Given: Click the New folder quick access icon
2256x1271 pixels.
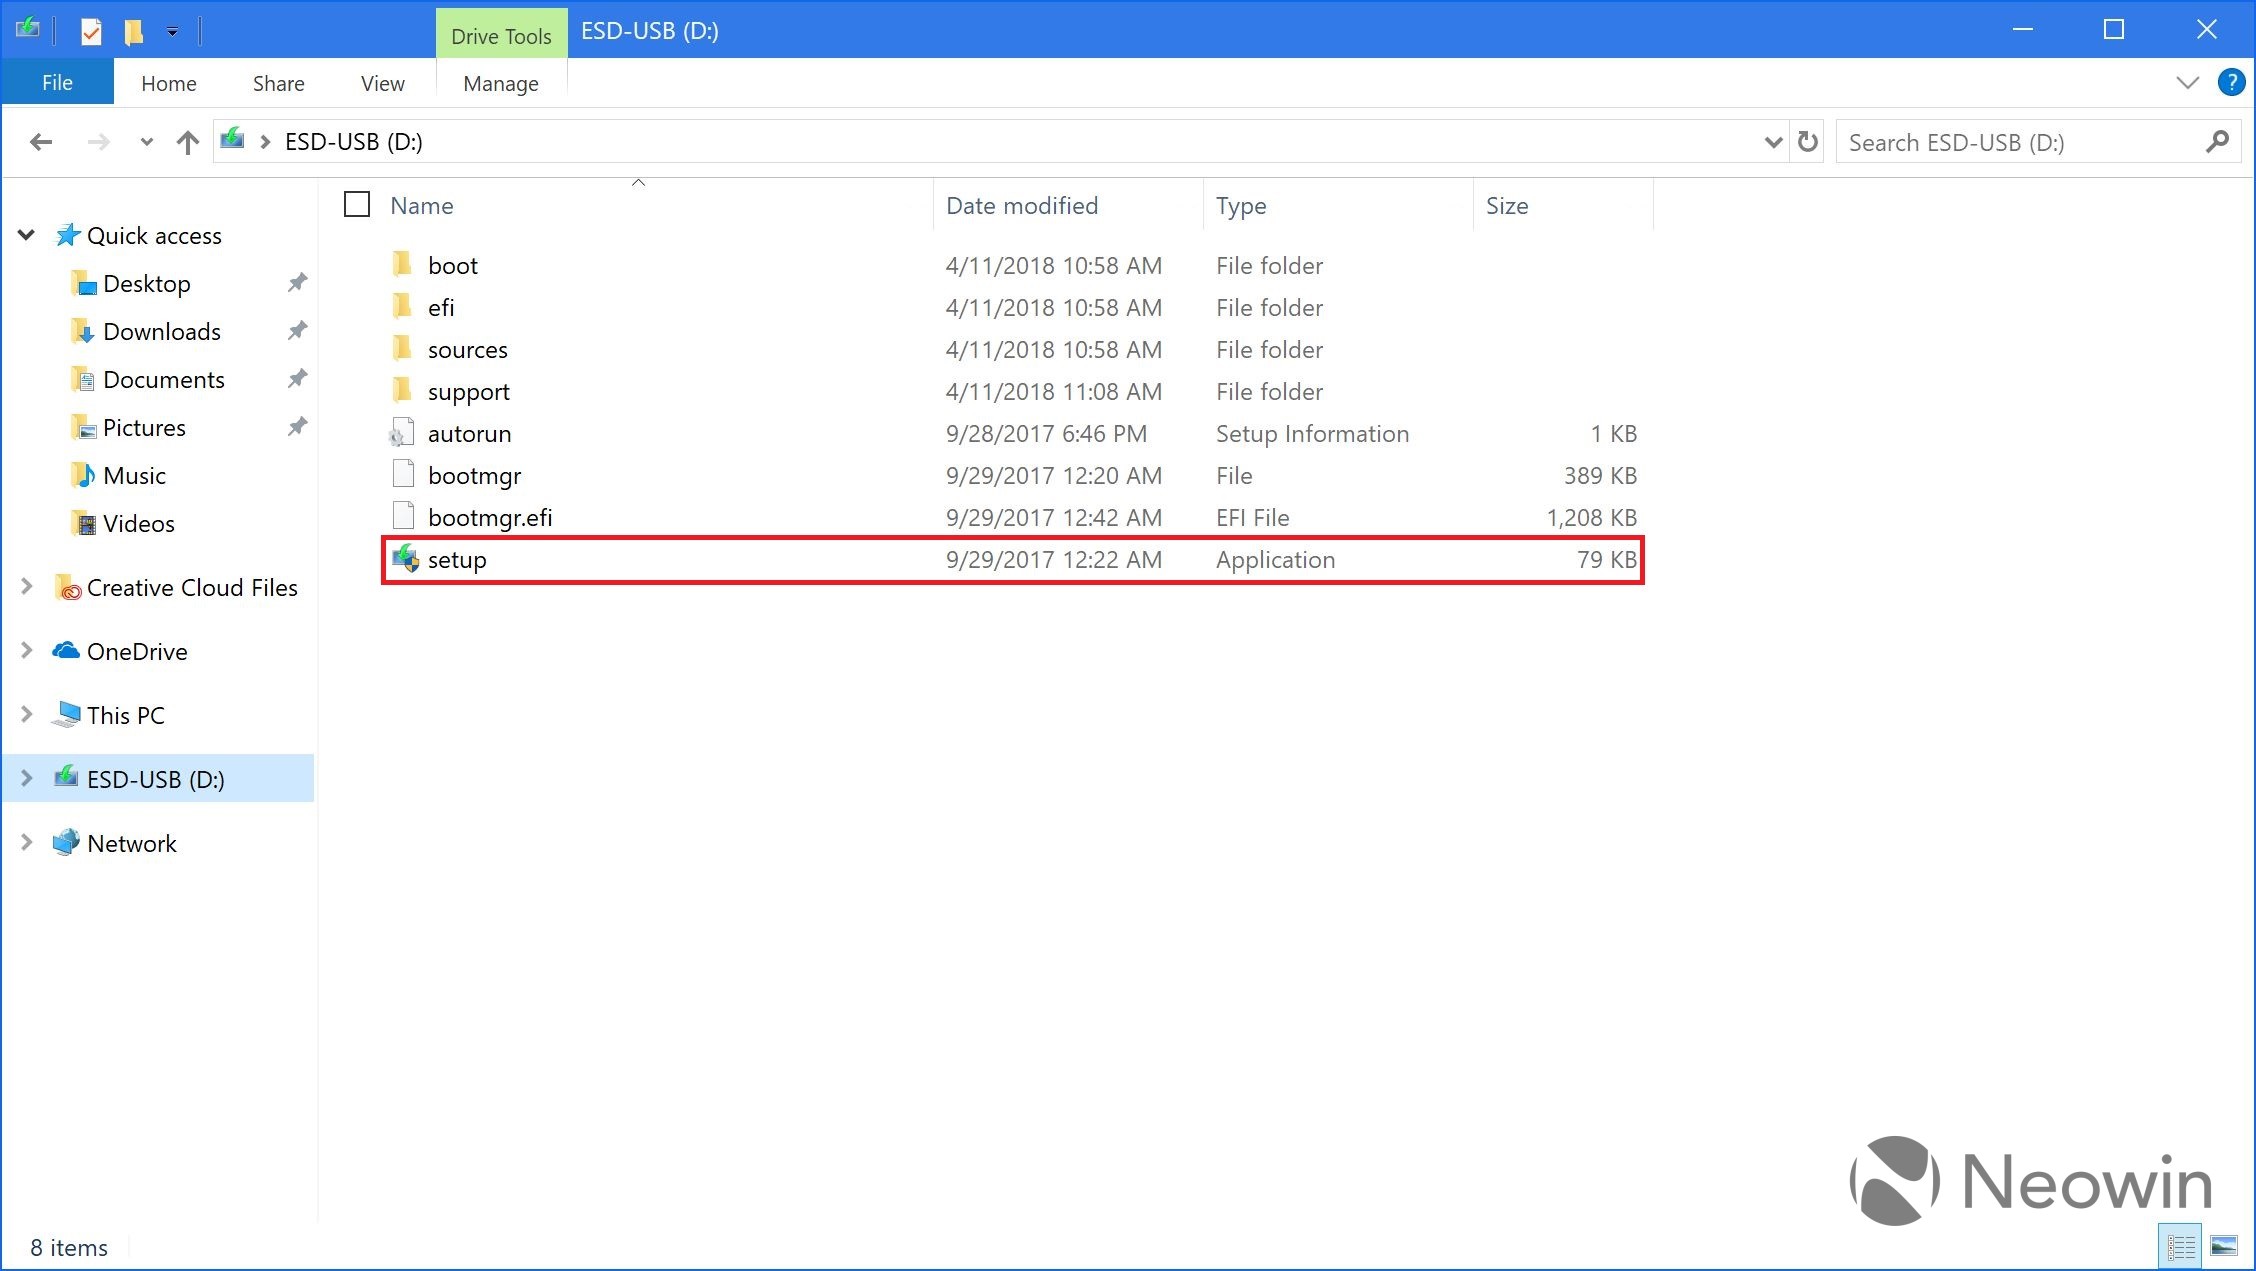Looking at the screenshot, I should [133, 31].
